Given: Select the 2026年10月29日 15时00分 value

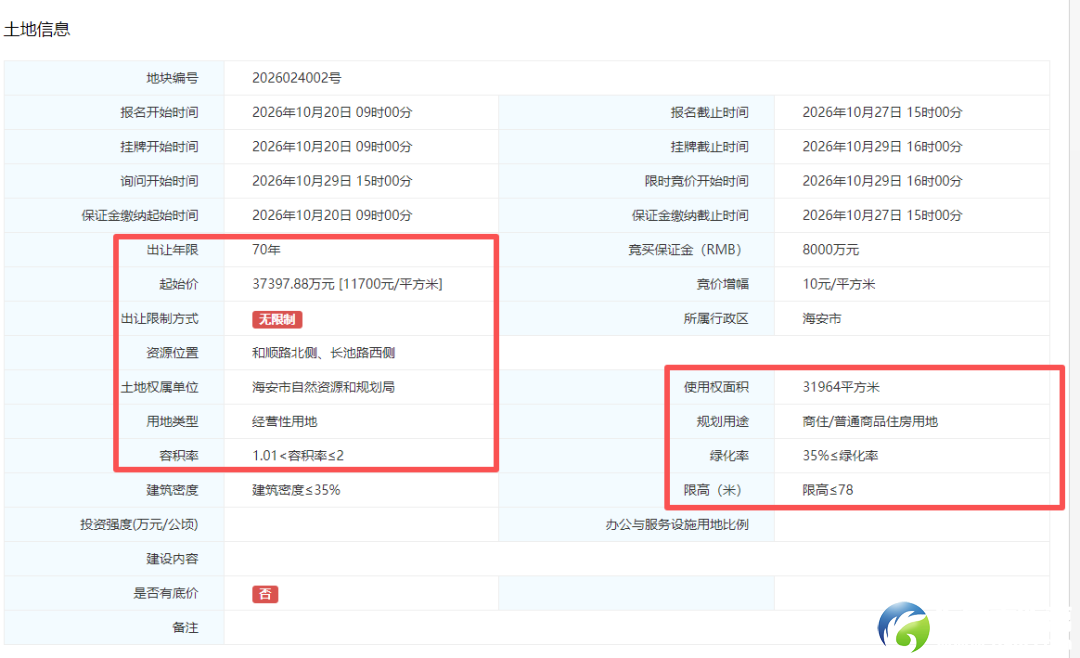Looking at the screenshot, I should click(x=332, y=181).
